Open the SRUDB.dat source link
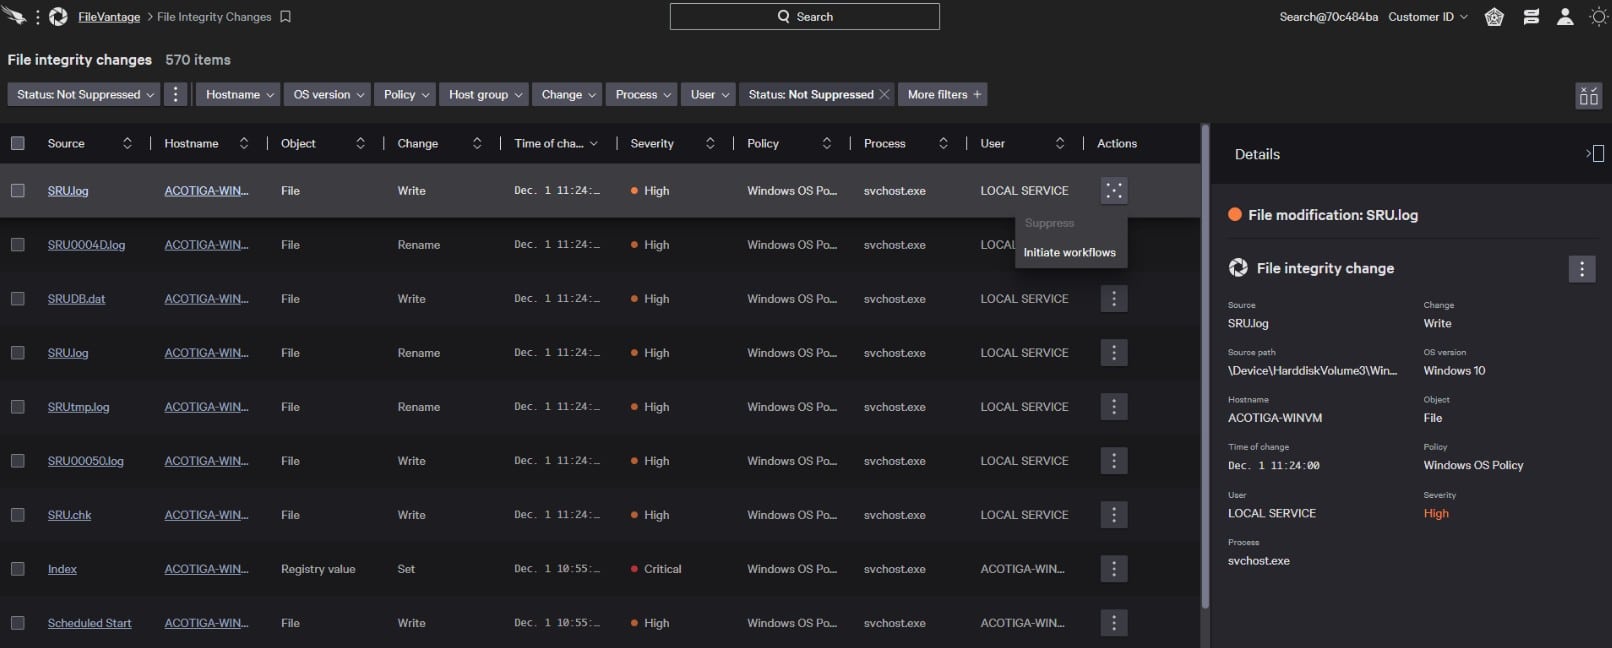The image size is (1612, 648). [x=76, y=299]
